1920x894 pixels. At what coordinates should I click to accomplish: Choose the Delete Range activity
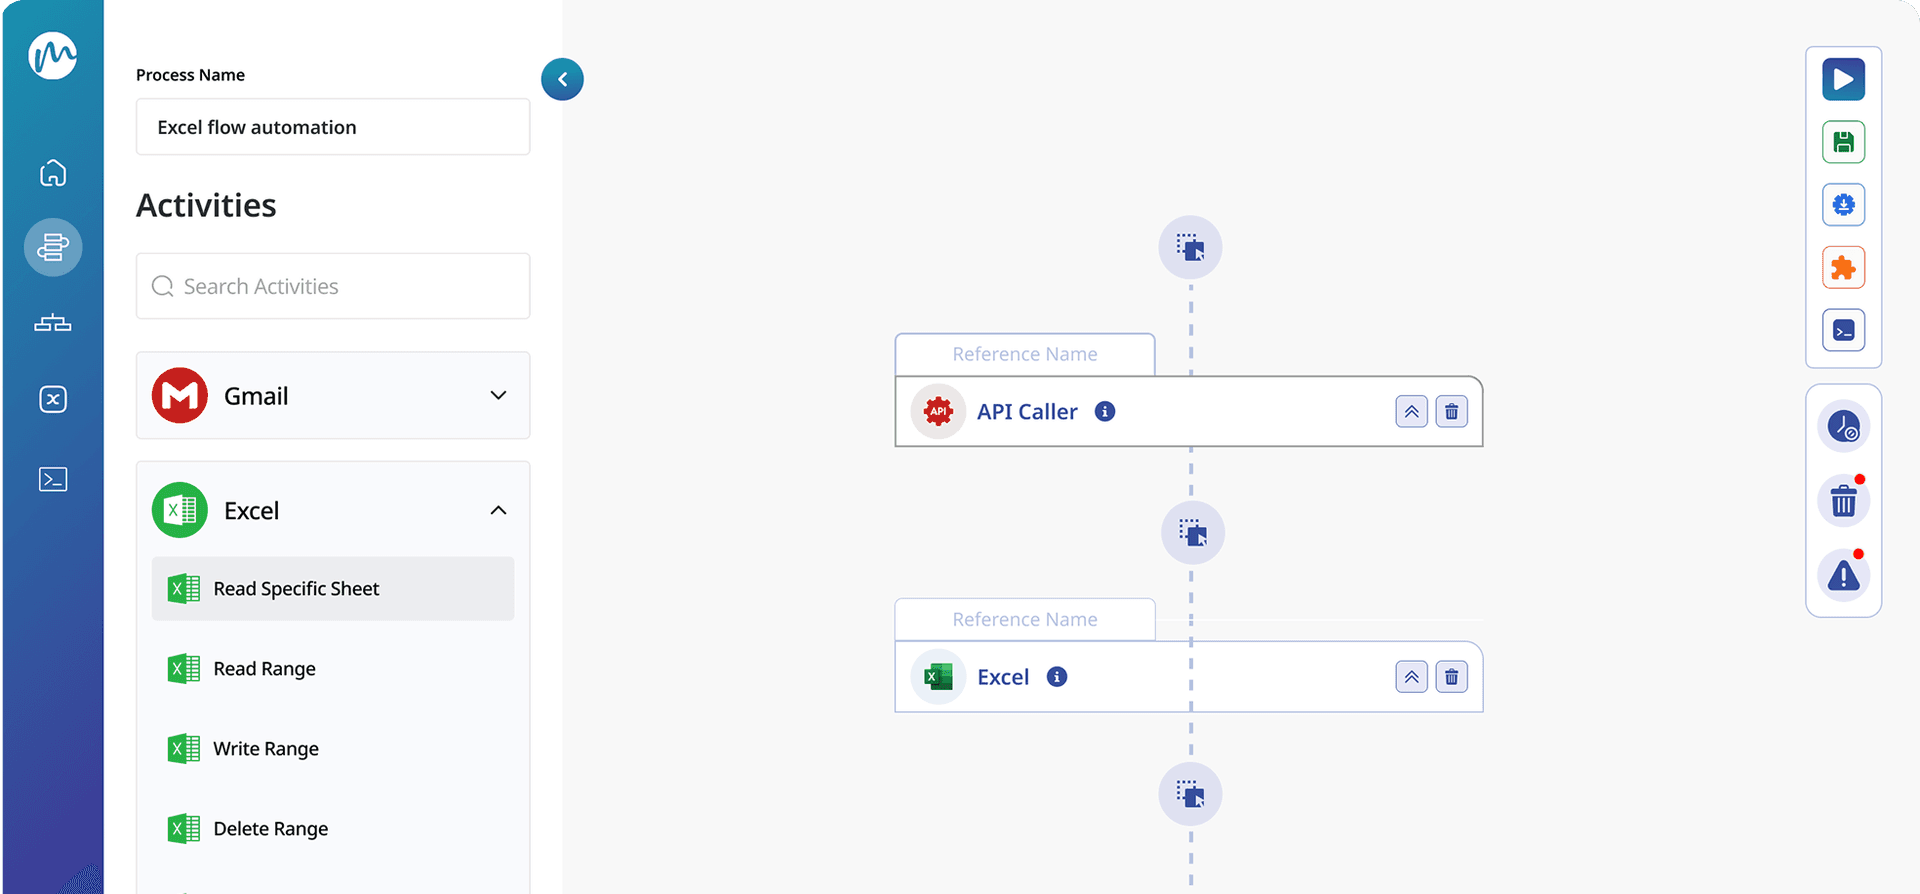click(x=270, y=829)
